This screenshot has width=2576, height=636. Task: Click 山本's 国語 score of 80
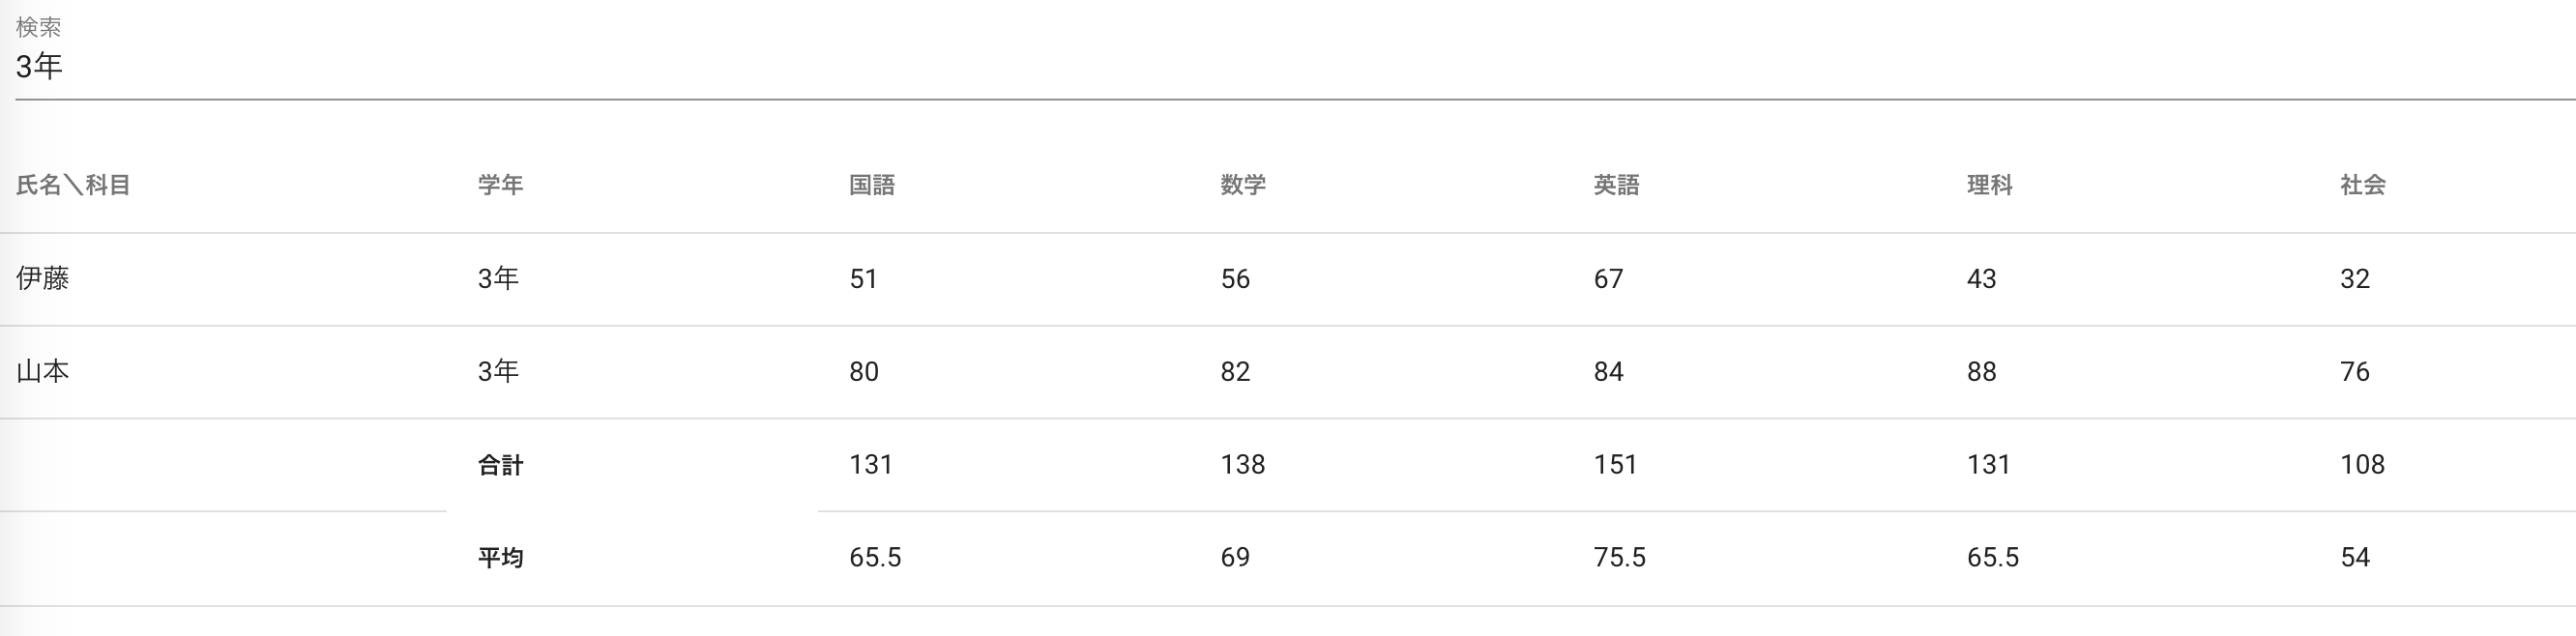pos(864,371)
